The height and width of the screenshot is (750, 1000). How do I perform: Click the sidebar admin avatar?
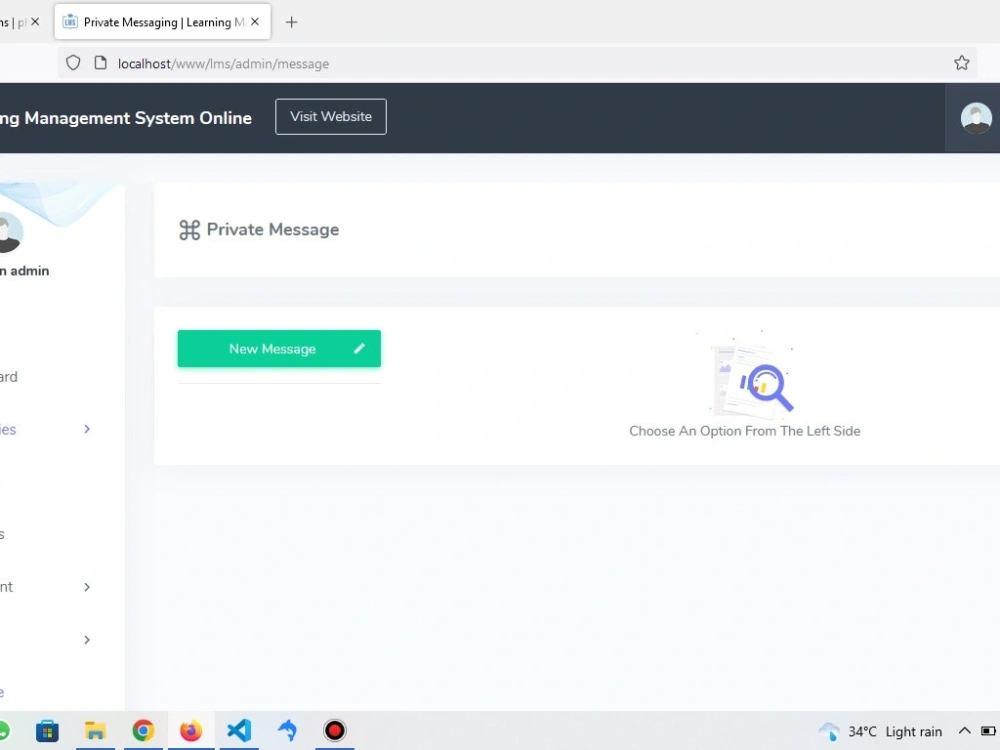[x=10, y=232]
